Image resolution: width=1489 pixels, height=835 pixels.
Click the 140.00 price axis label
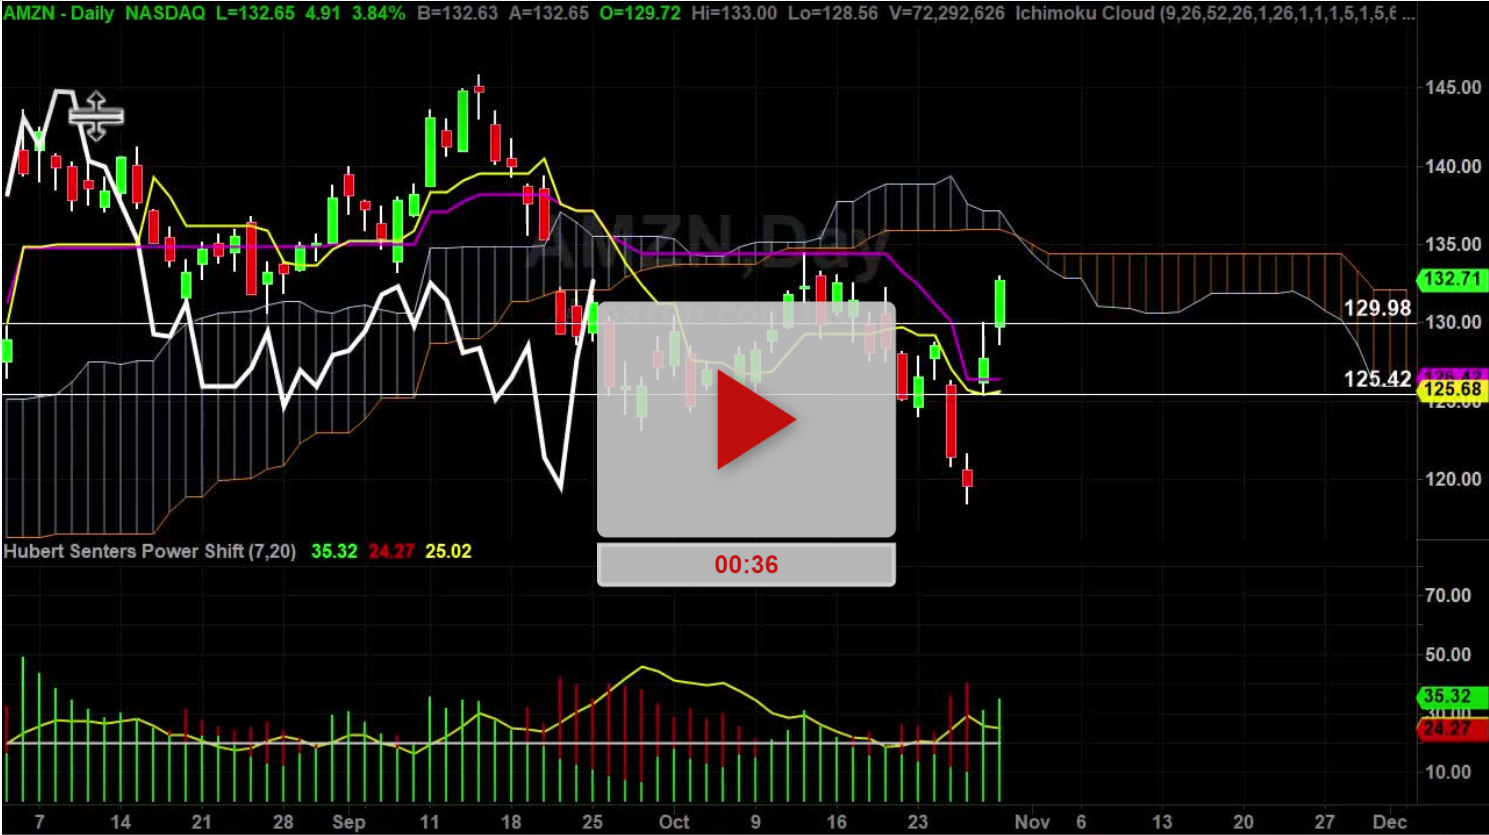coord(1453,166)
